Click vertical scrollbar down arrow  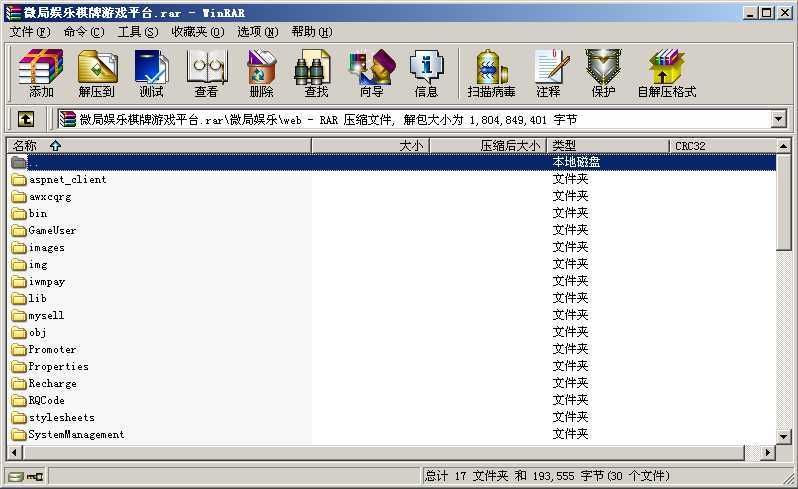783,437
